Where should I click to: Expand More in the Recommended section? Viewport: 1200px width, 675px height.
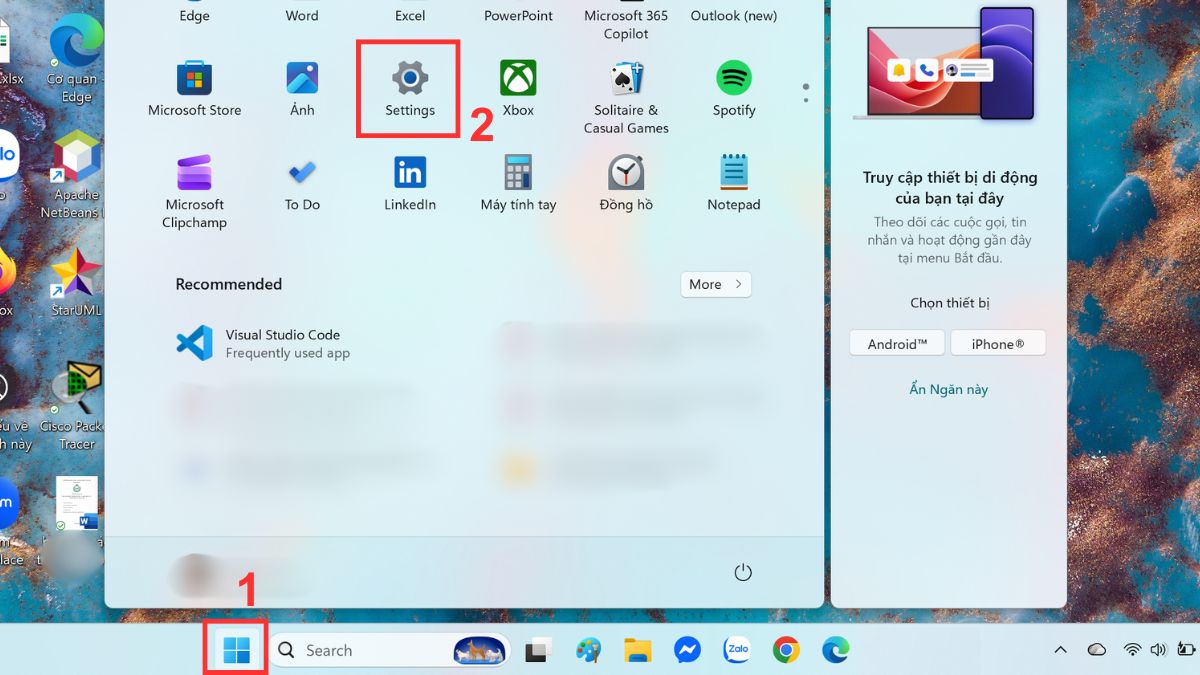pos(715,284)
